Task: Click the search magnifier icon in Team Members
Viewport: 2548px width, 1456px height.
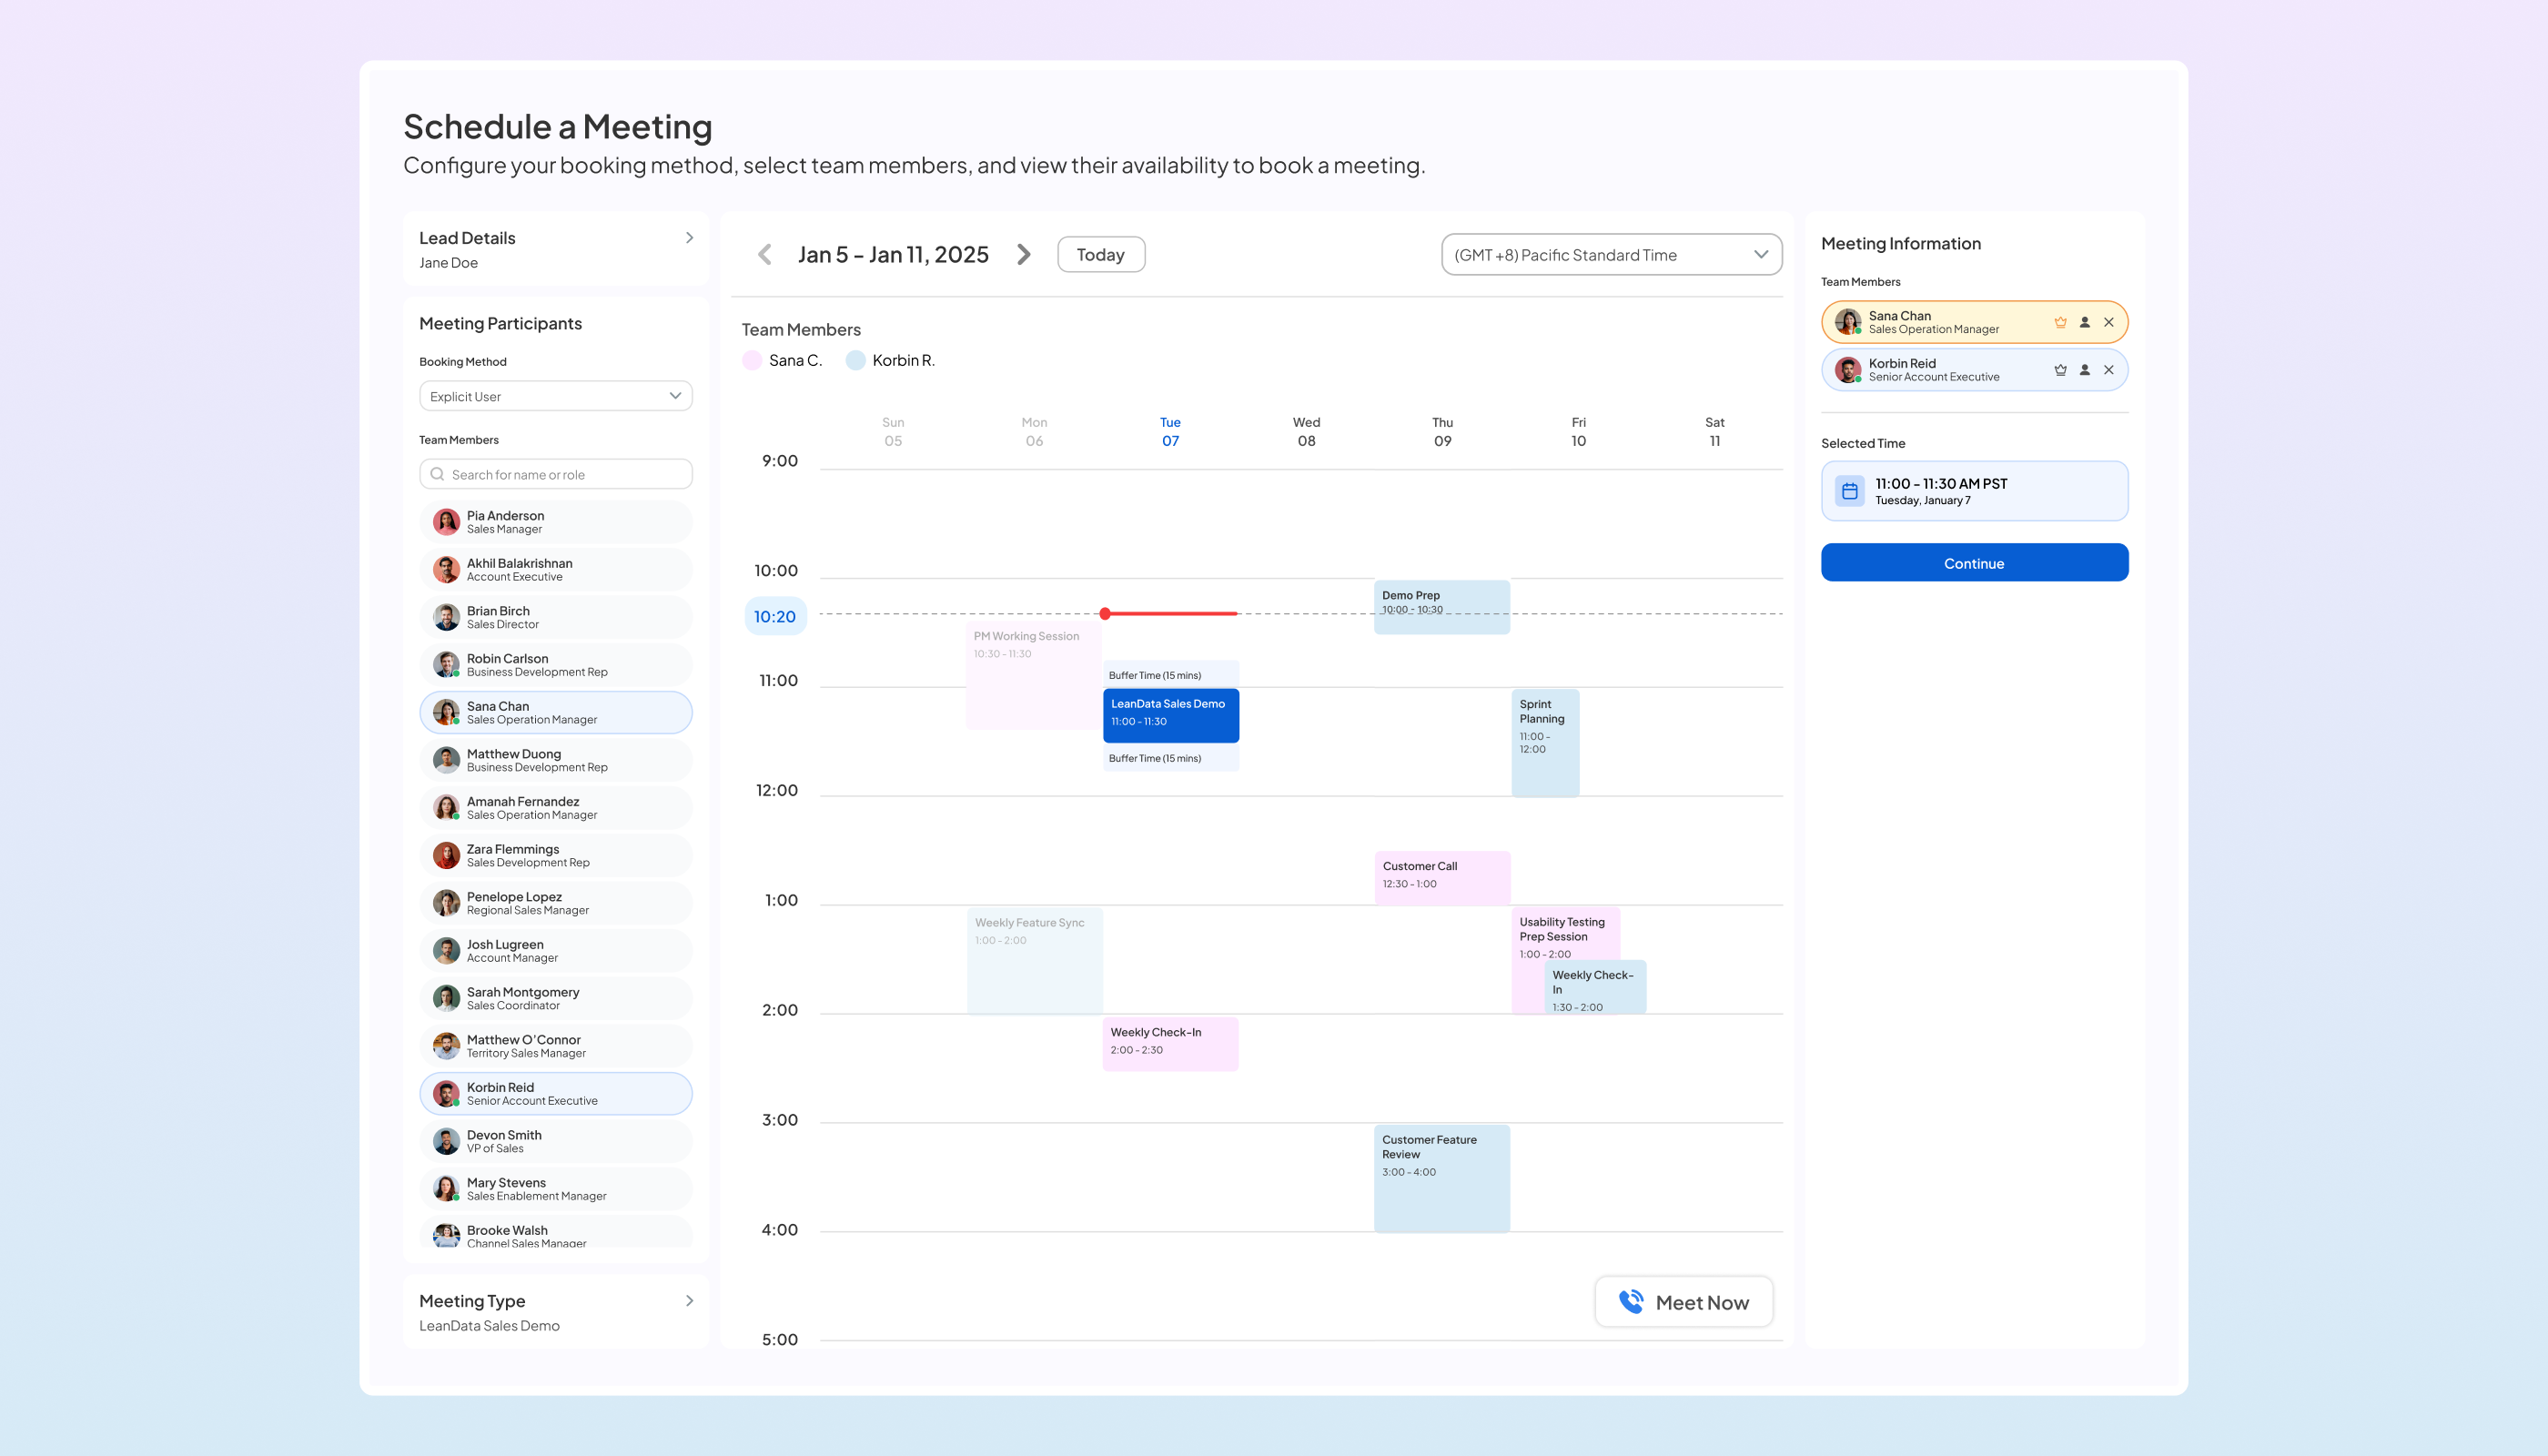Action: tap(437, 474)
